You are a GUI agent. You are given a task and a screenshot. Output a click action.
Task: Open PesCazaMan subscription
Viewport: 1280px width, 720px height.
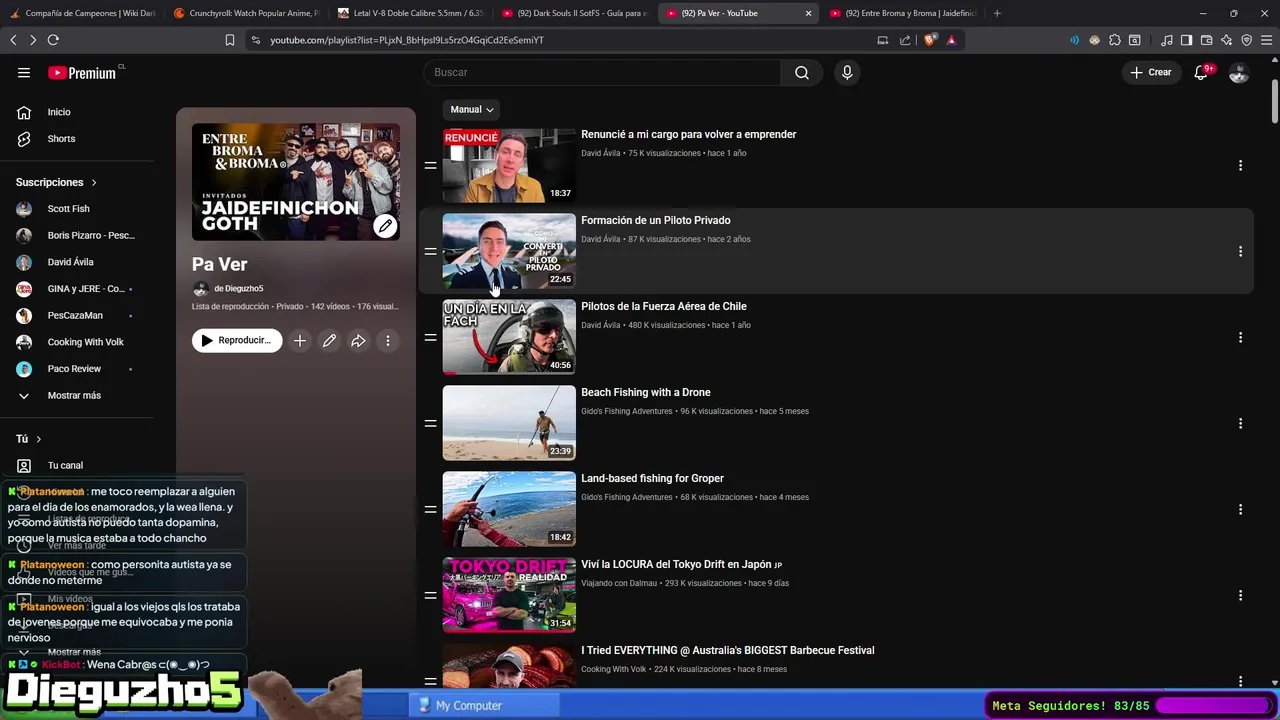tap(76, 316)
